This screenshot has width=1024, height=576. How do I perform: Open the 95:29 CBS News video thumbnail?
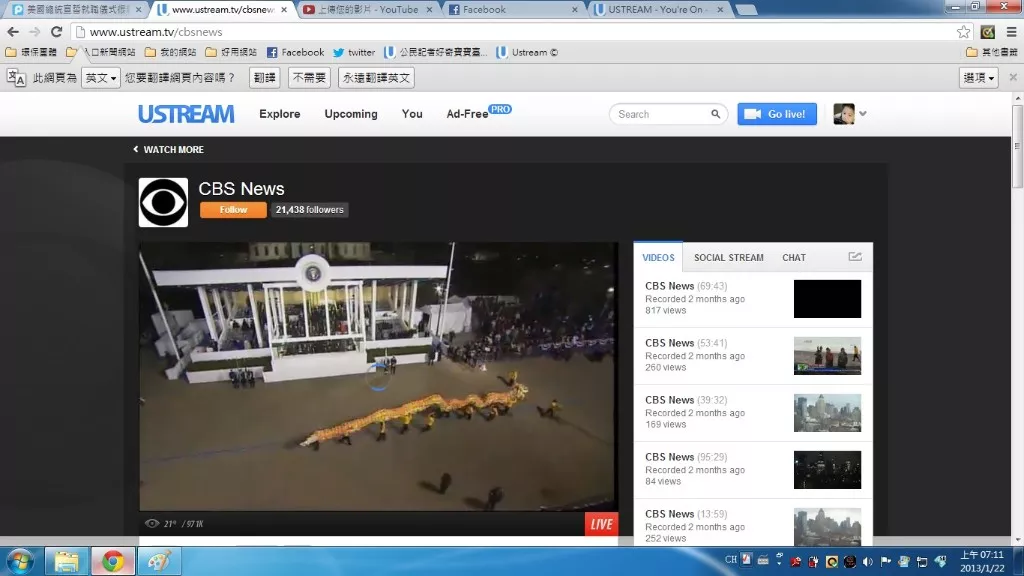tap(827, 470)
